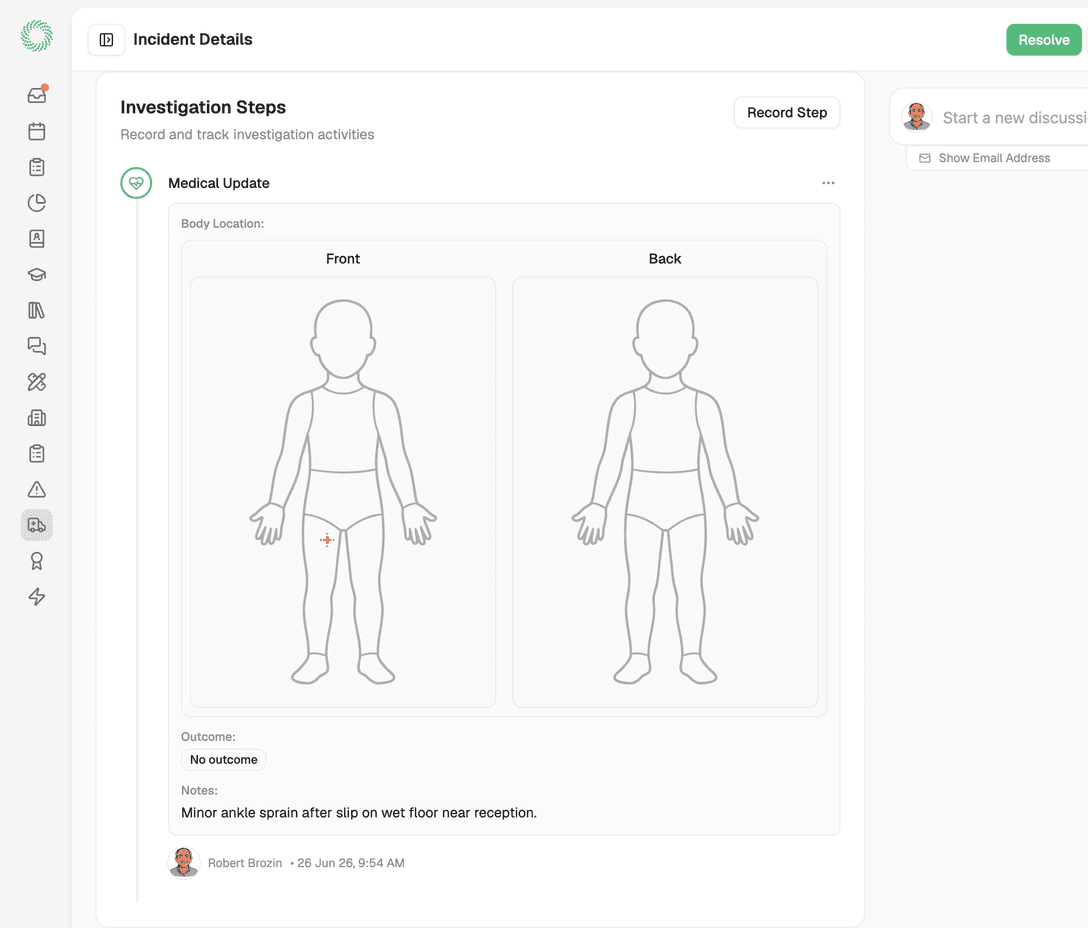Click the 'Record and track investigation activities' subtitle

tap(247, 135)
